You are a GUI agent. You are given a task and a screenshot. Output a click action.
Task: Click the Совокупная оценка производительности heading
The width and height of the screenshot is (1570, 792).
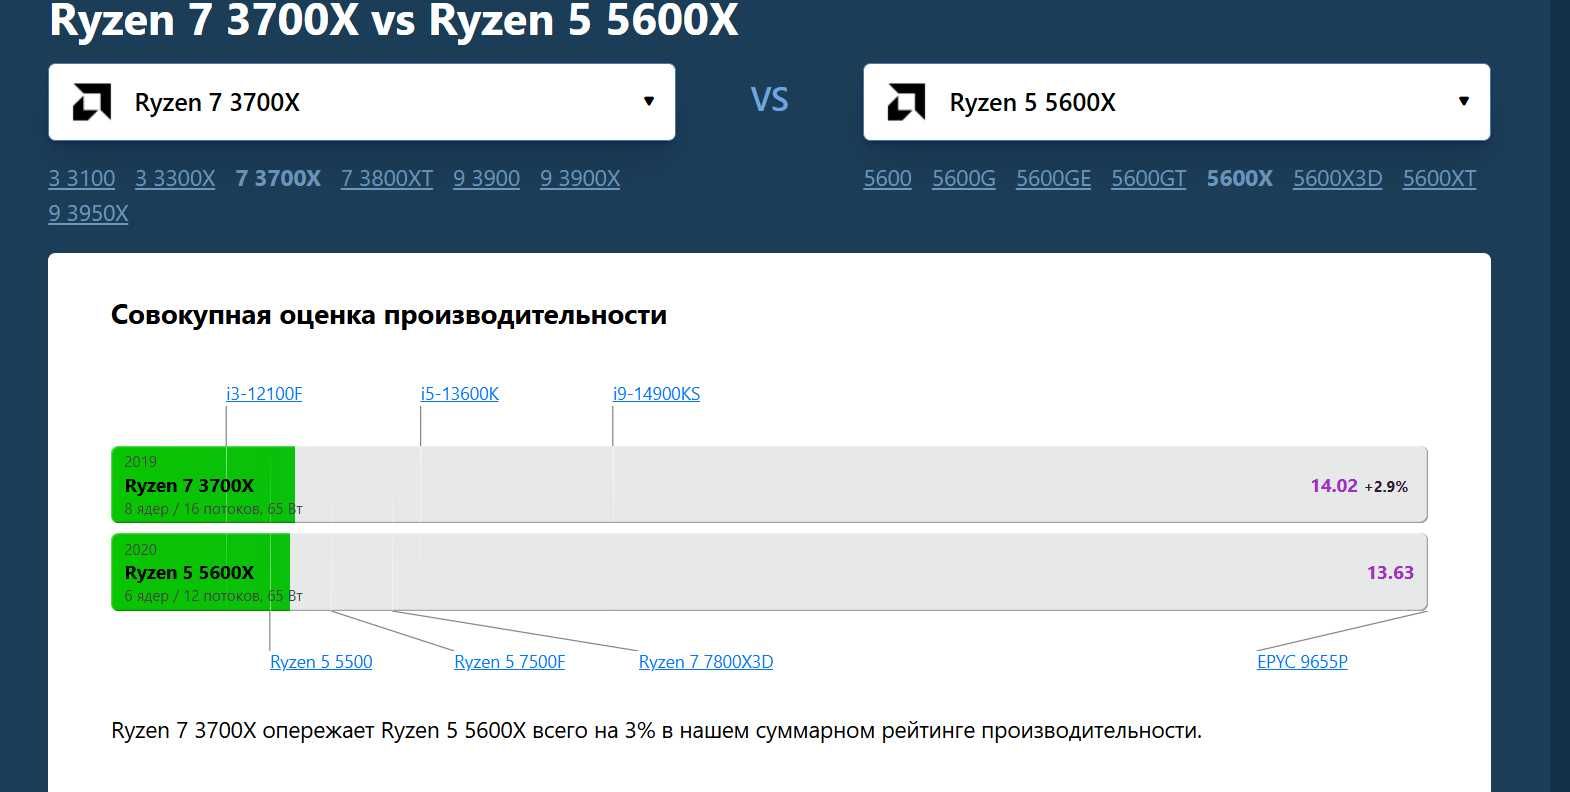point(389,315)
